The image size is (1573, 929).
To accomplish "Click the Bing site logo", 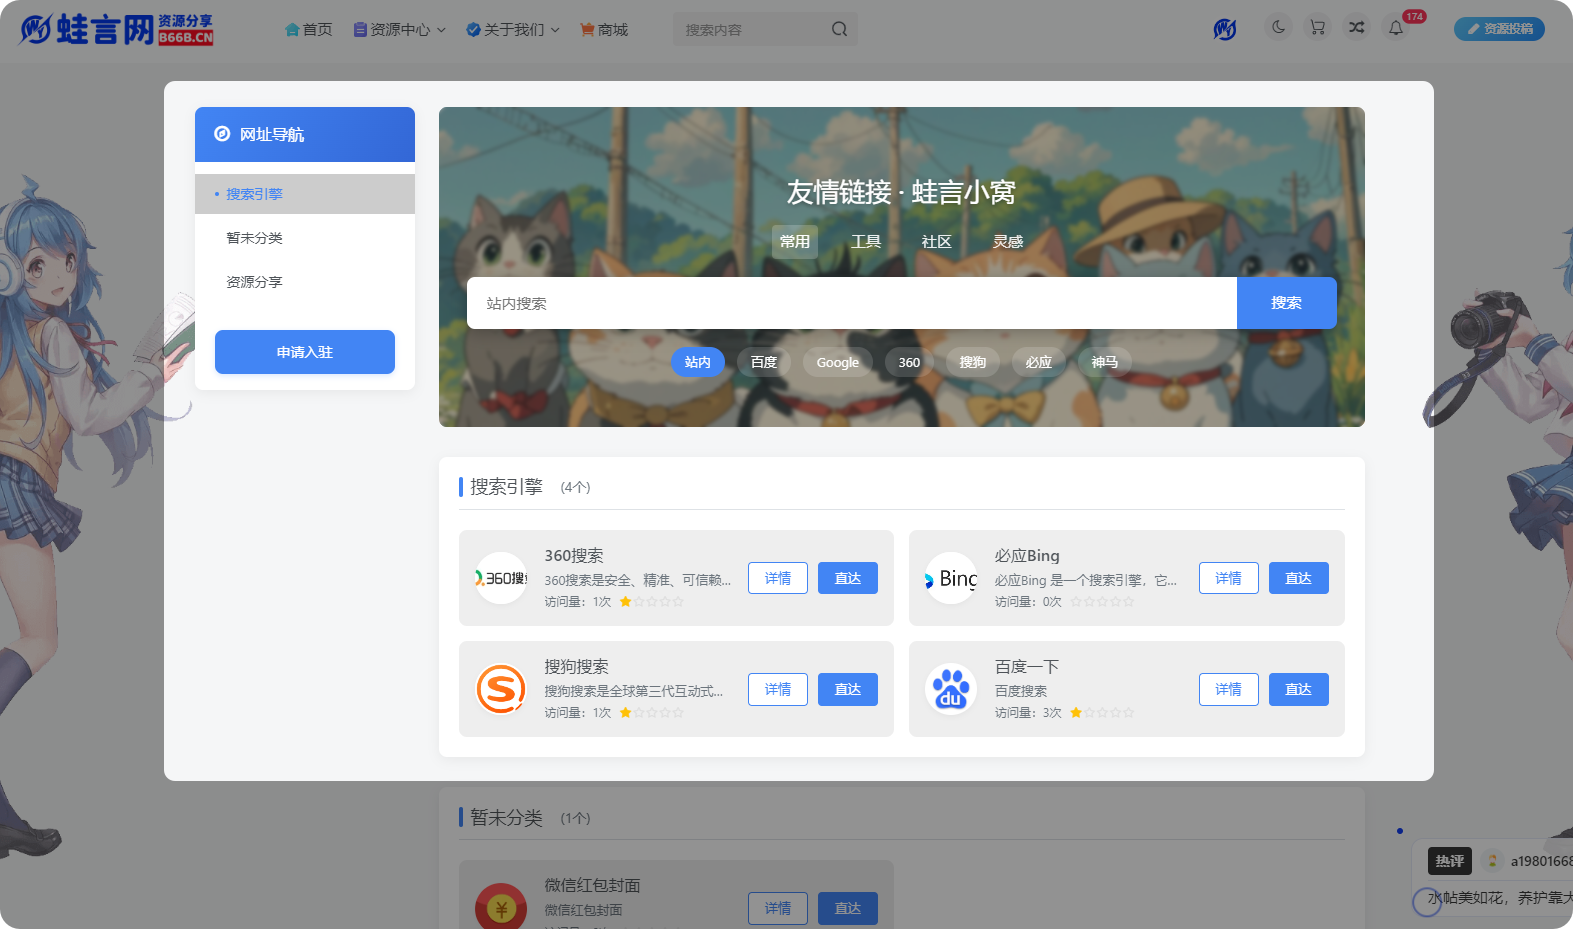I will click(951, 578).
